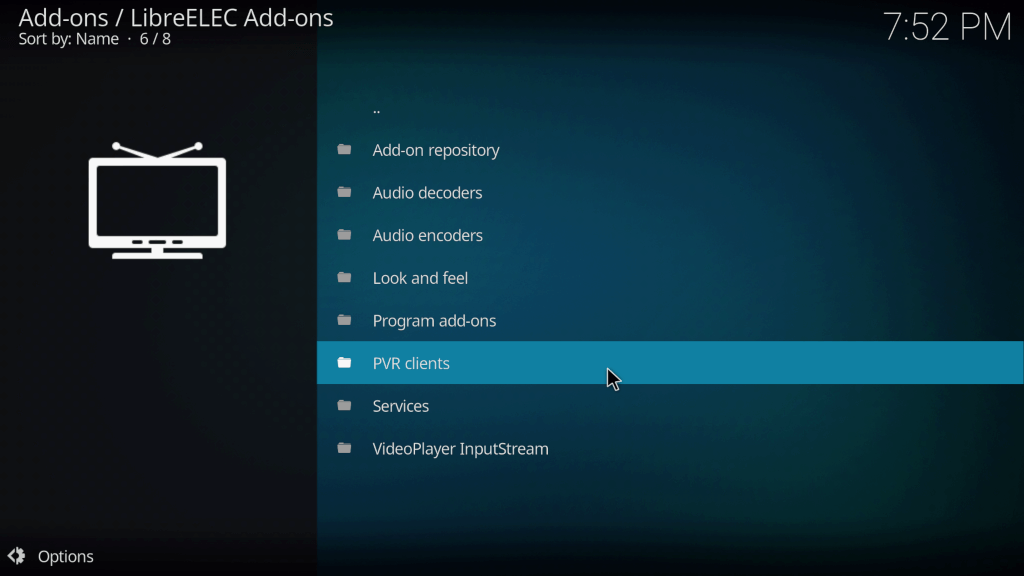Click the folder icon next to Program add-ons
1024x576 pixels.
pyautogui.click(x=344, y=320)
